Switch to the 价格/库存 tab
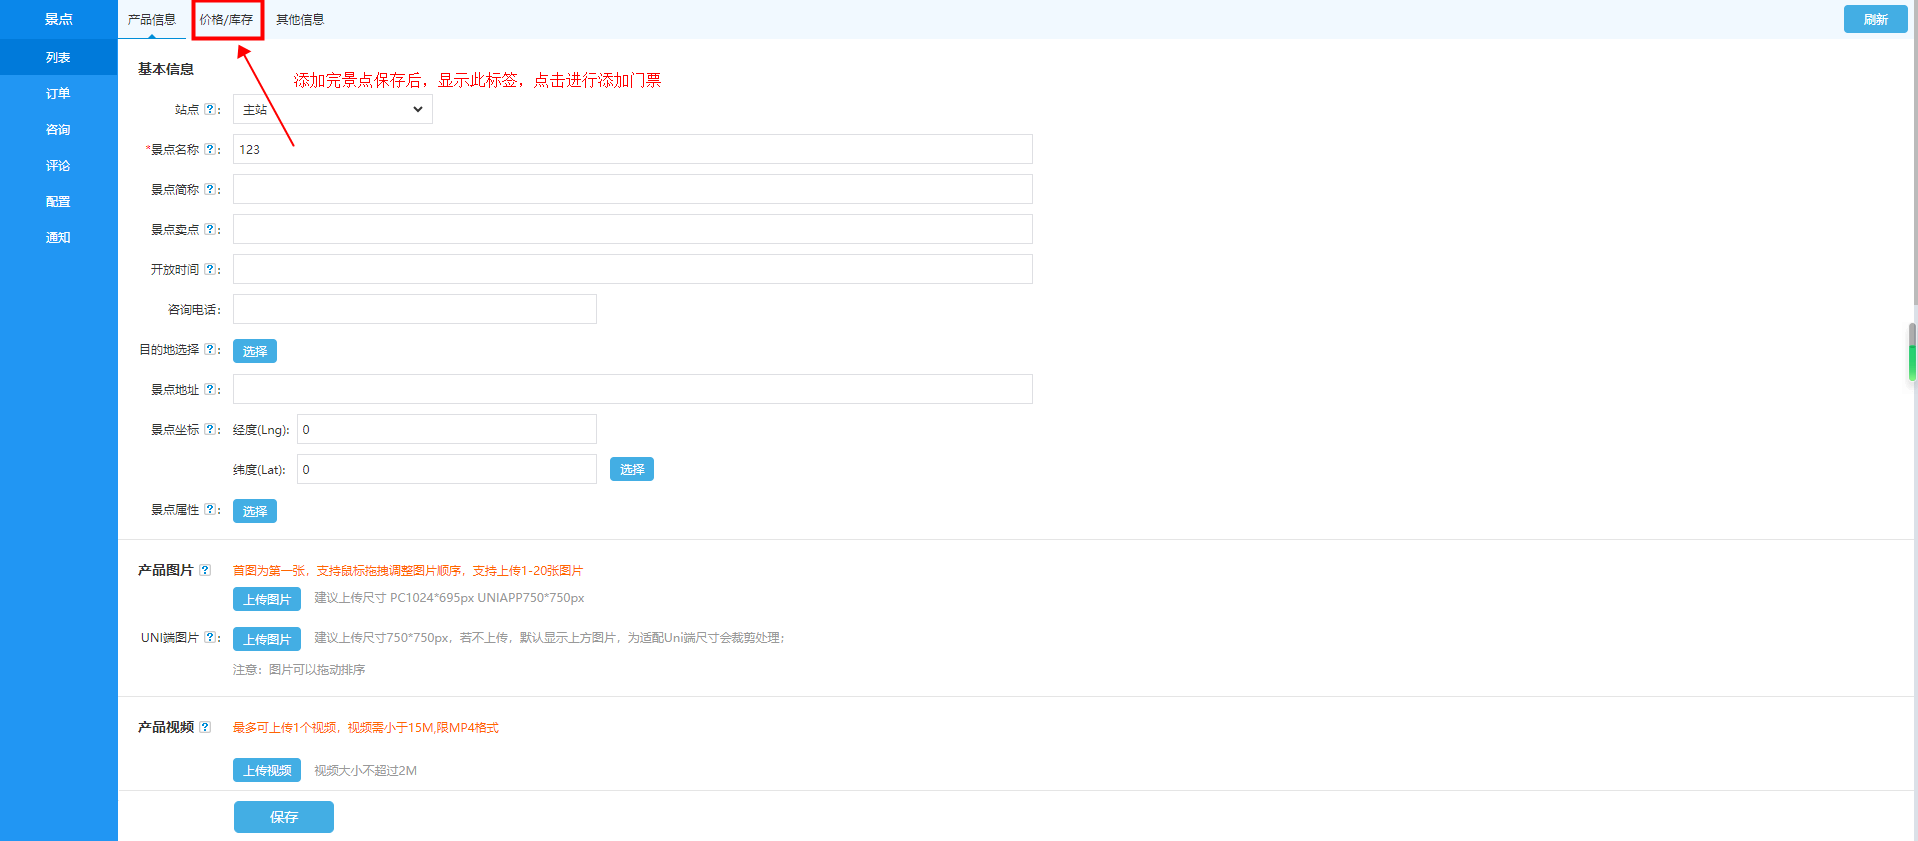1918x841 pixels. click(x=226, y=20)
